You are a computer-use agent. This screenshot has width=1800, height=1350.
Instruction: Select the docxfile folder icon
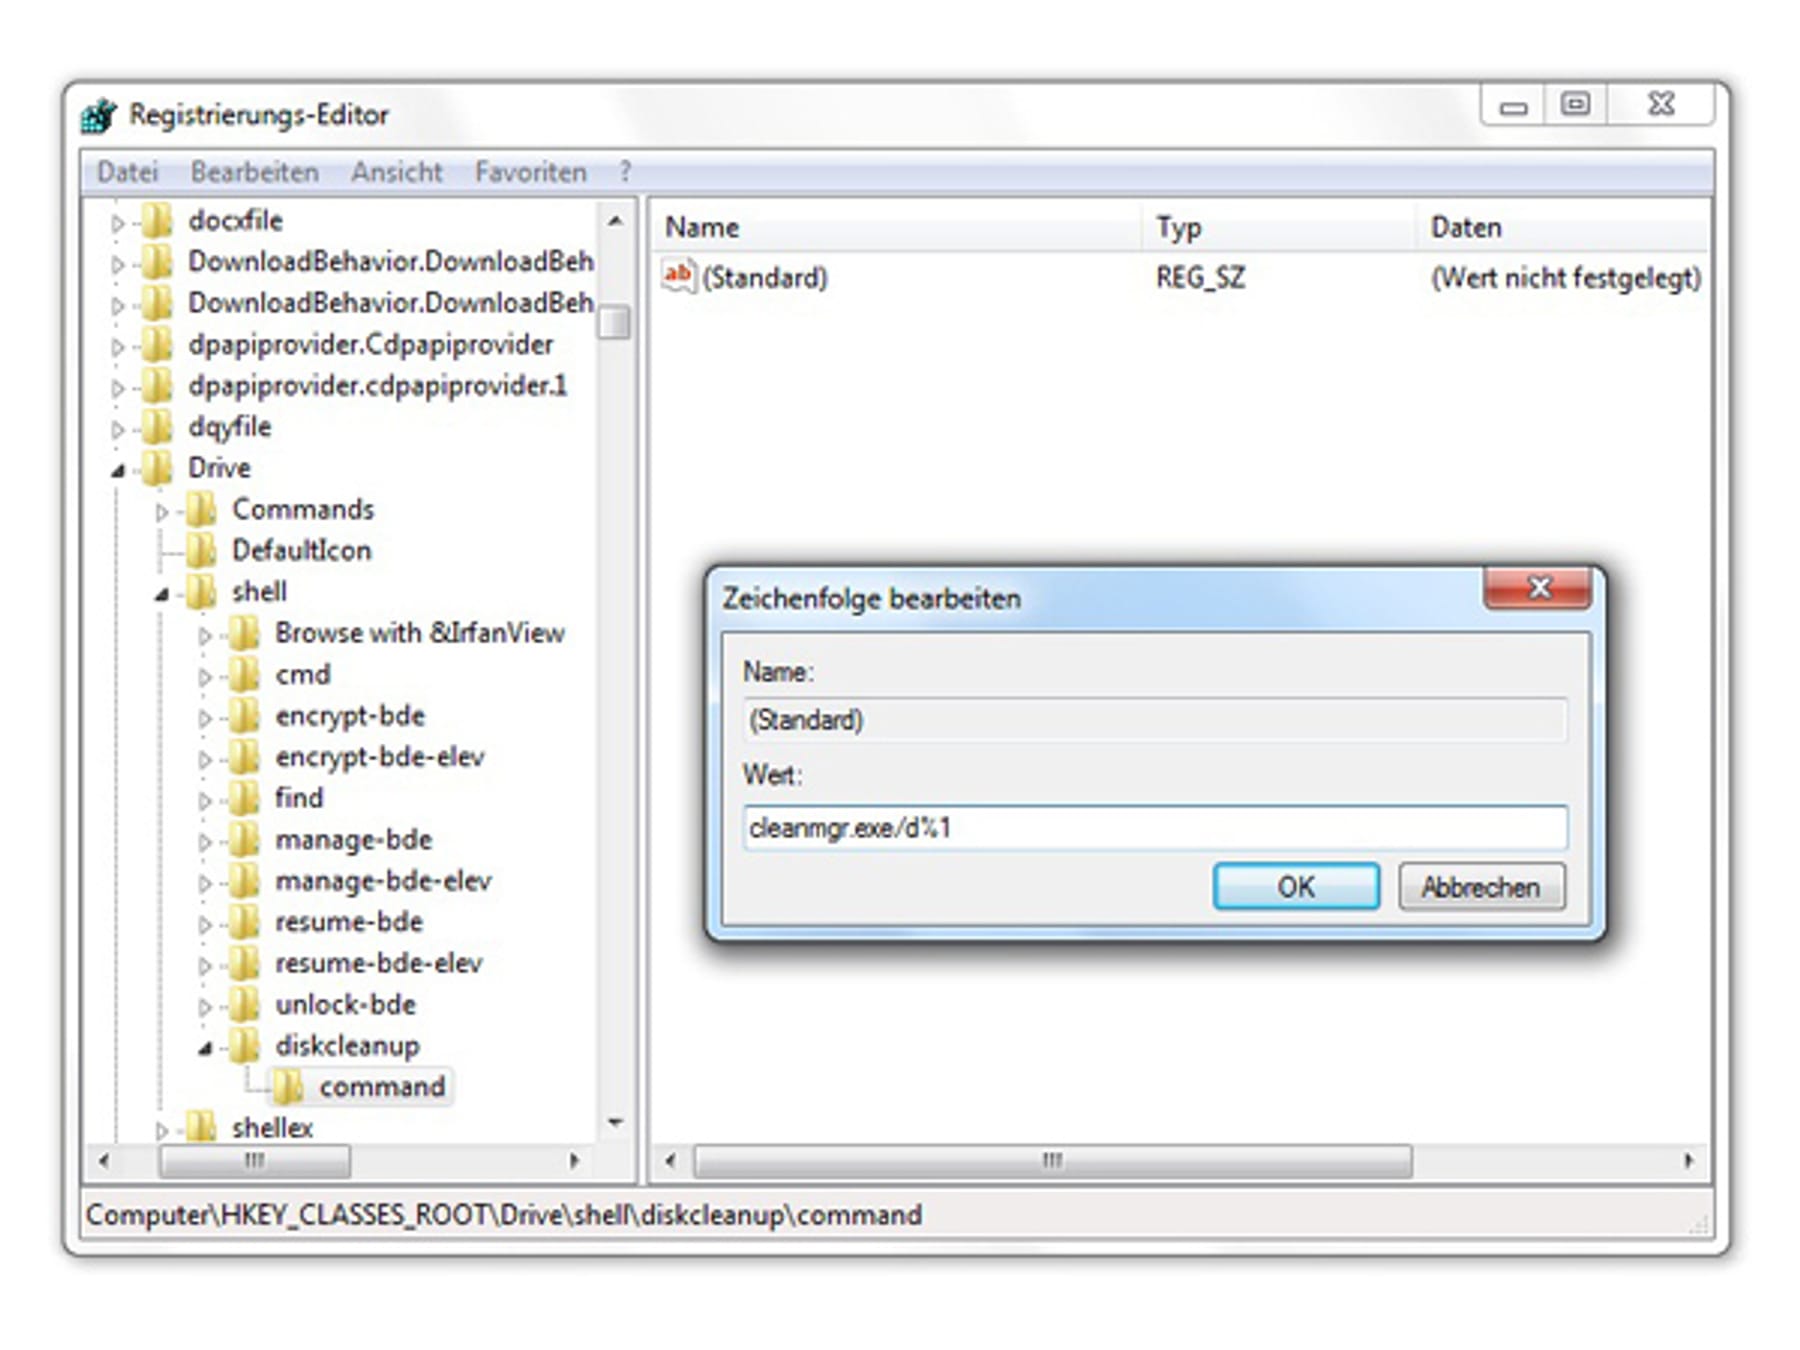(x=157, y=221)
